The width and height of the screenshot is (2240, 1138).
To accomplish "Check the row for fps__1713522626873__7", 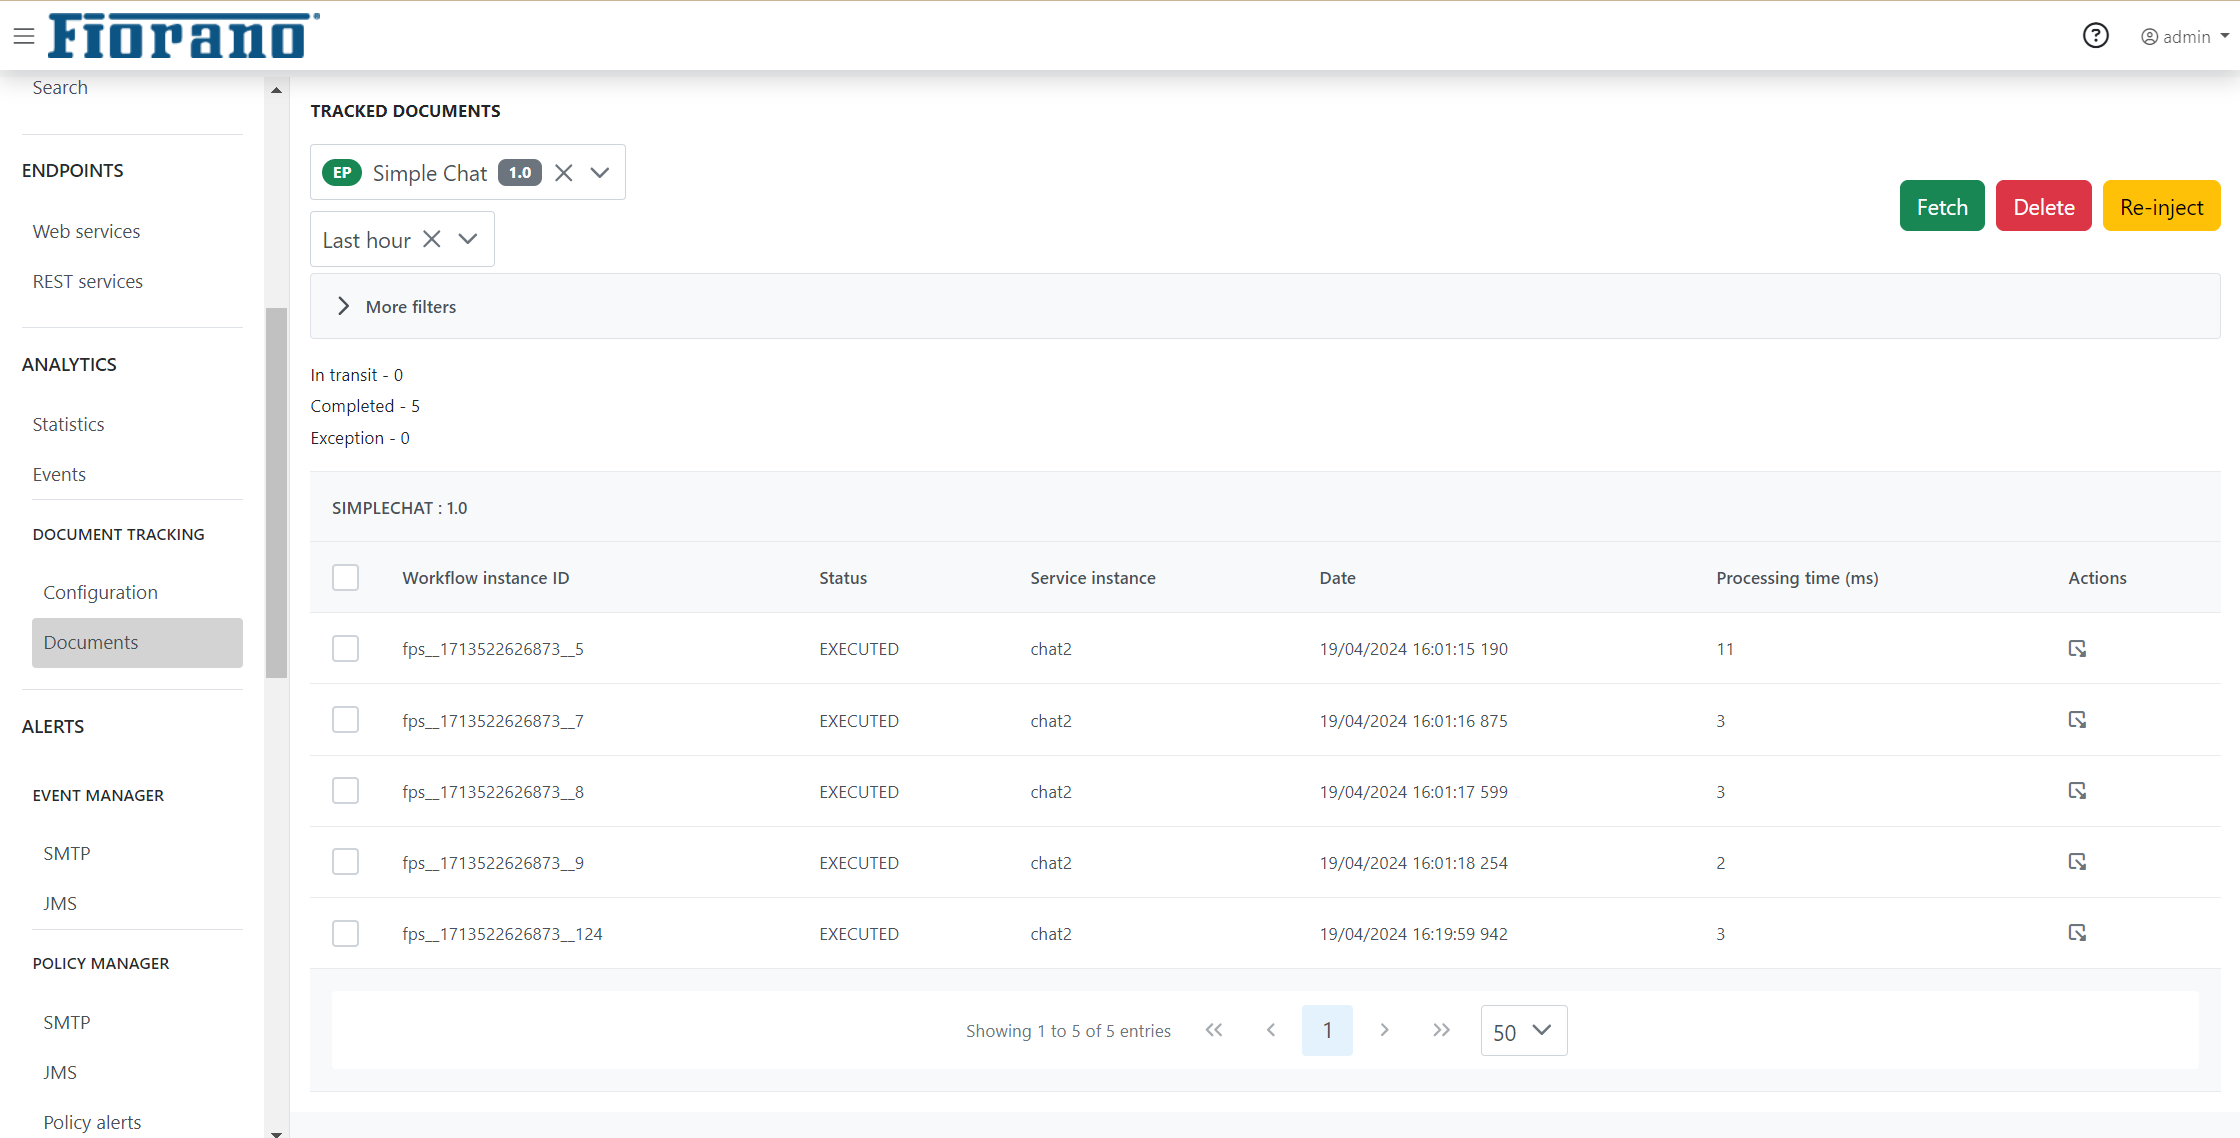I will [345, 720].
